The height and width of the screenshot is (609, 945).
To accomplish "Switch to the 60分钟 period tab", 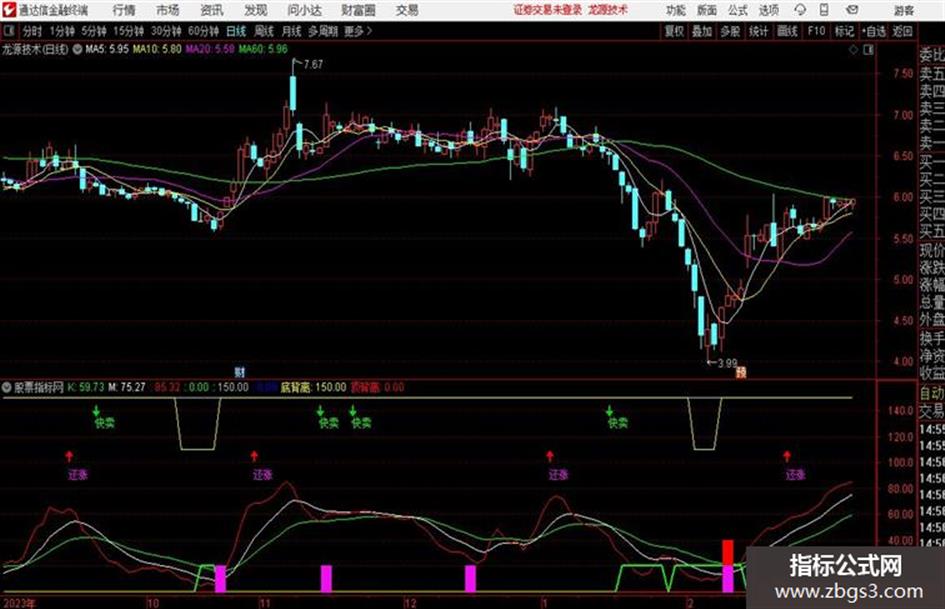I will pyautogui.click(x=203, y=31).
